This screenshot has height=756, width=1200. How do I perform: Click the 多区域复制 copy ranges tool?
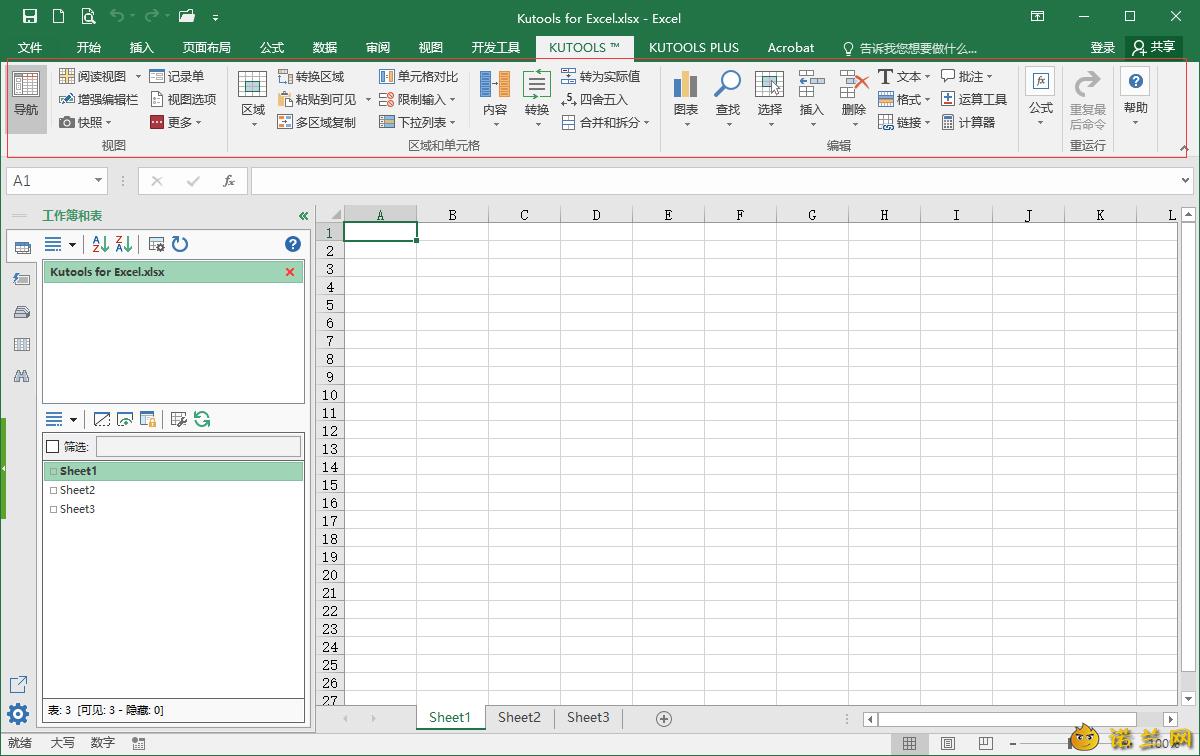(x=316, y=122)
